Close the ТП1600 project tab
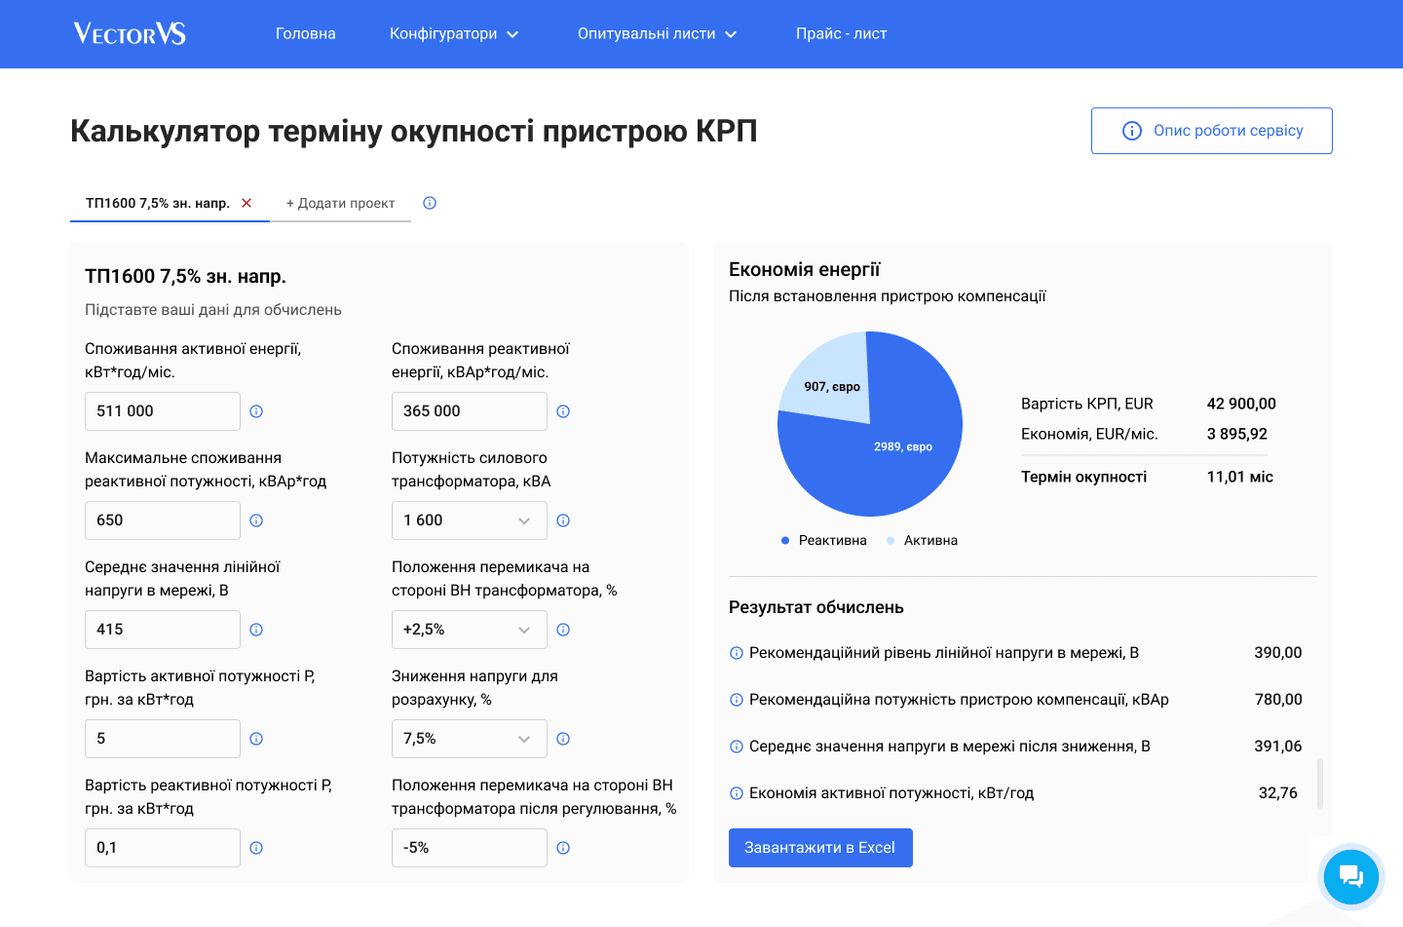Screen dimensions: 1403x927 coord(246,202)
